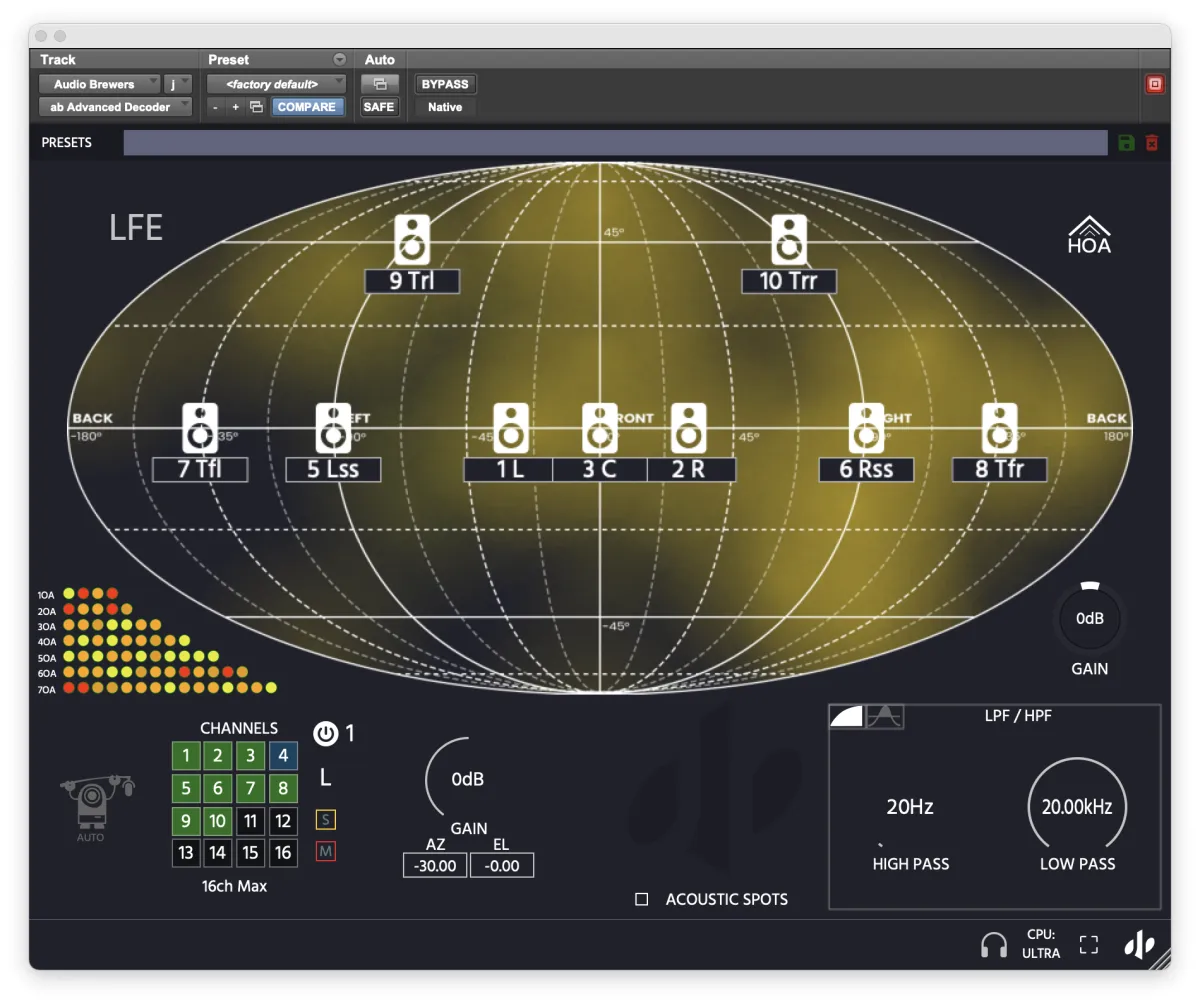Click the fullscreen brackets icon
The image size is (1200, 1004).
click(x=1089, y=945)
